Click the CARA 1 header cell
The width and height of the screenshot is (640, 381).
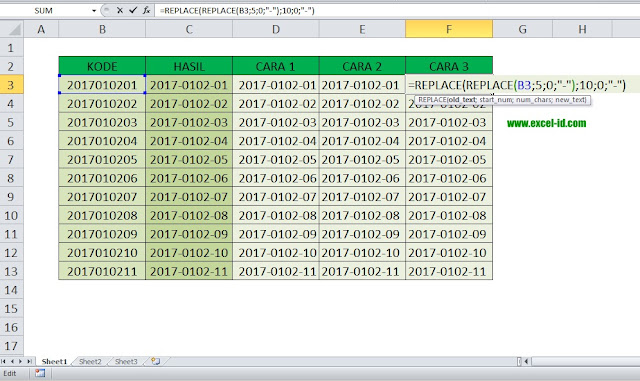pos(276,66)
